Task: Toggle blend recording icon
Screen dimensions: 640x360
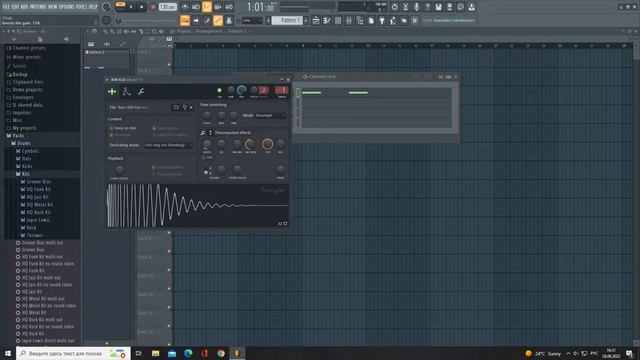Action: pos(218,7)
